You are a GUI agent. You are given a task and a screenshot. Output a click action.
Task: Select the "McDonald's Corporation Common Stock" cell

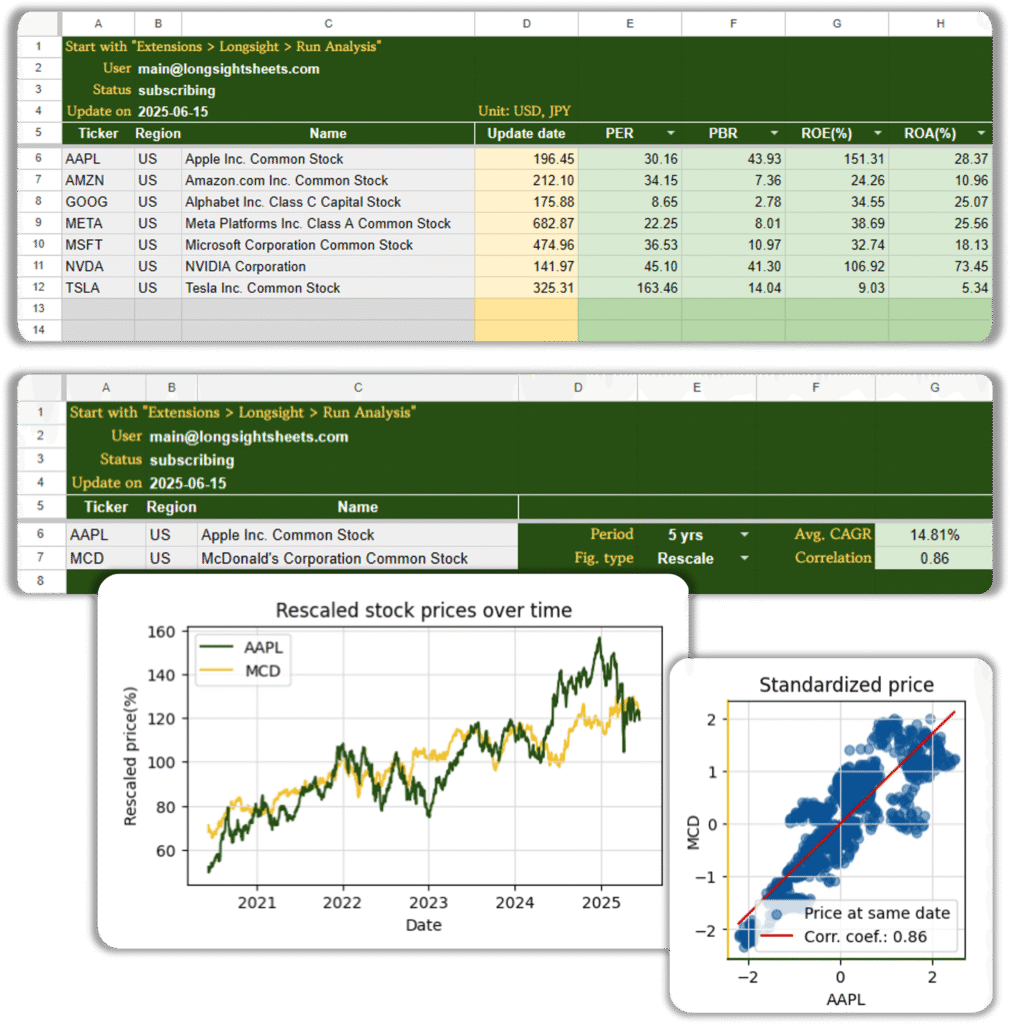(358, 558)
